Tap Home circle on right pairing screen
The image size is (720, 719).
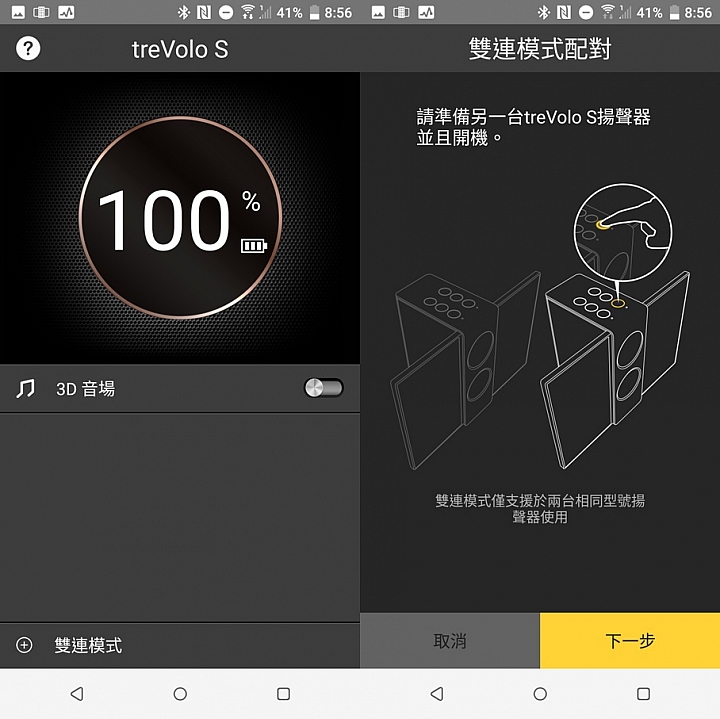pyautogui.click(x=540, y=694)
